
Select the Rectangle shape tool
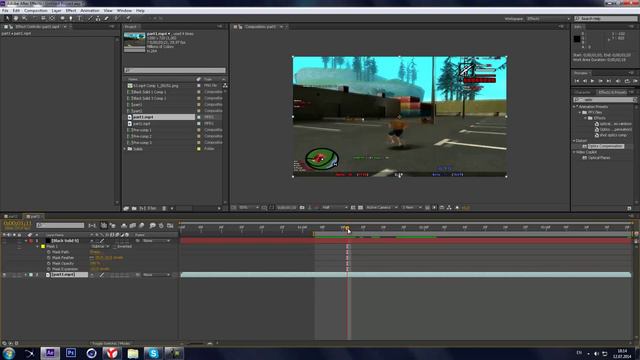tap(62, 18)
